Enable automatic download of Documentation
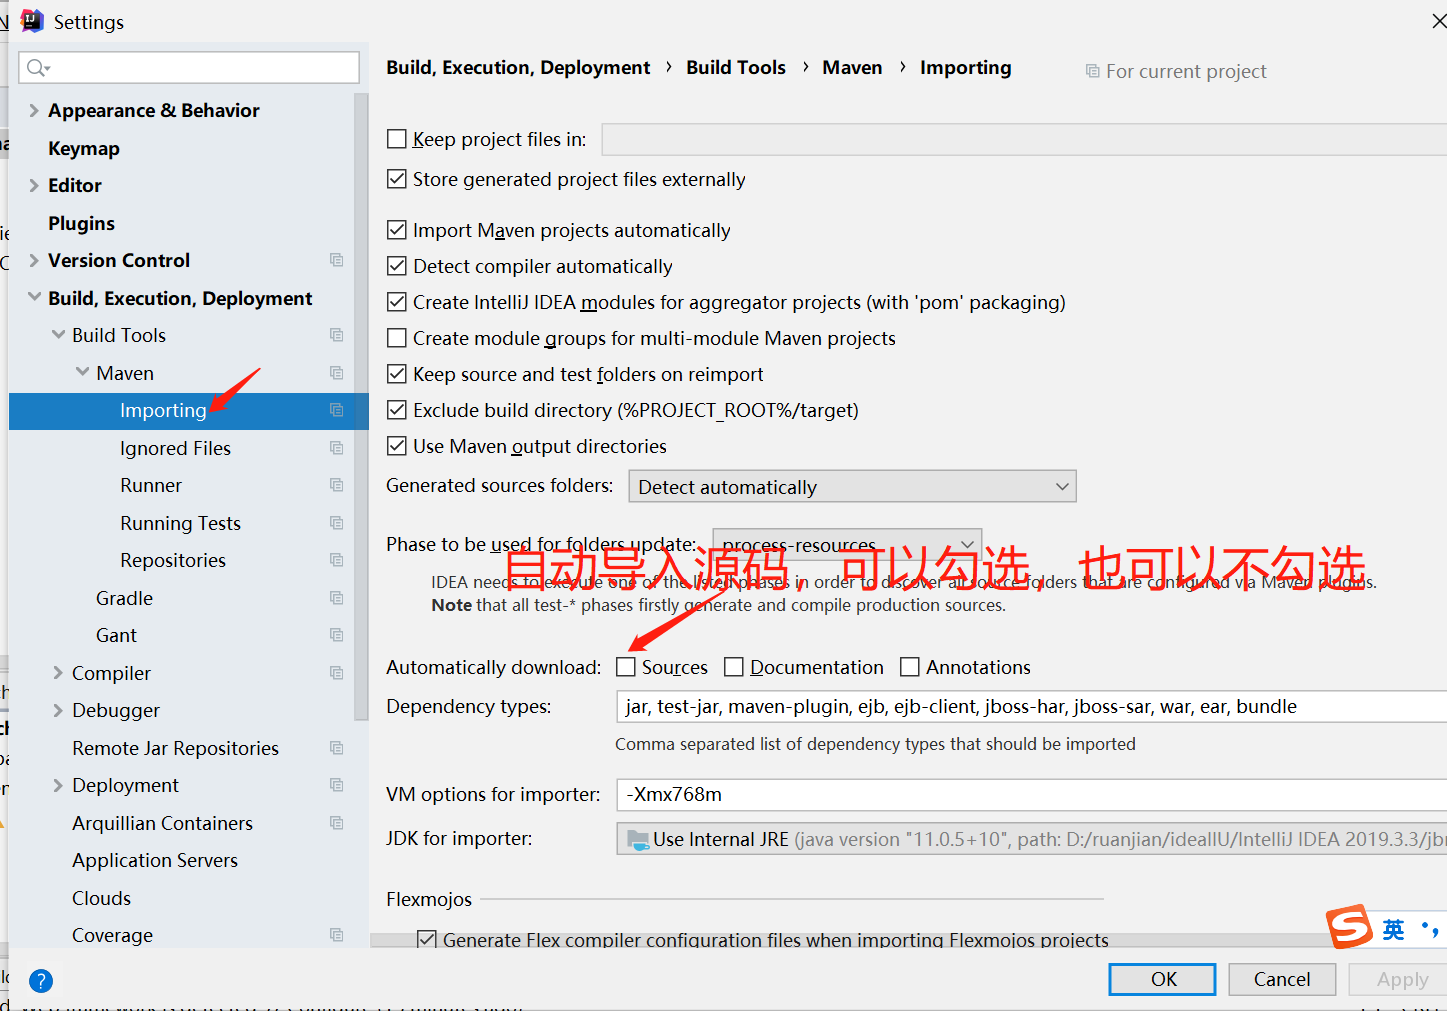 [x=734, y=667]
